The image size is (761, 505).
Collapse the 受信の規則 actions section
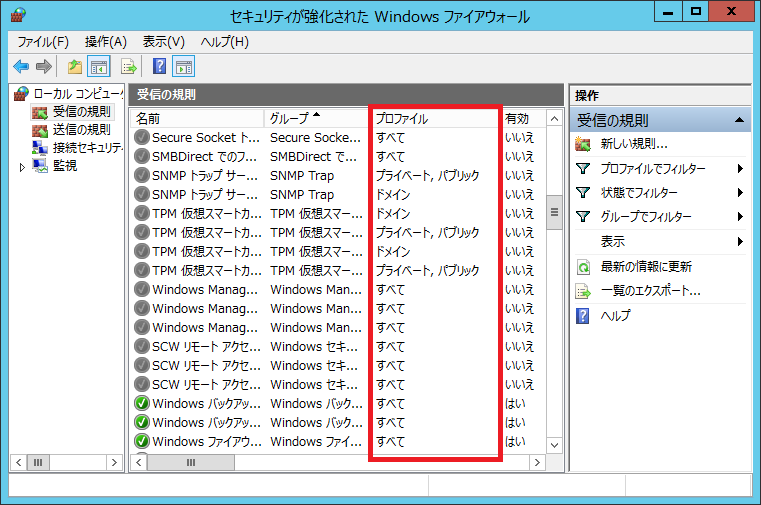point(739,120)
